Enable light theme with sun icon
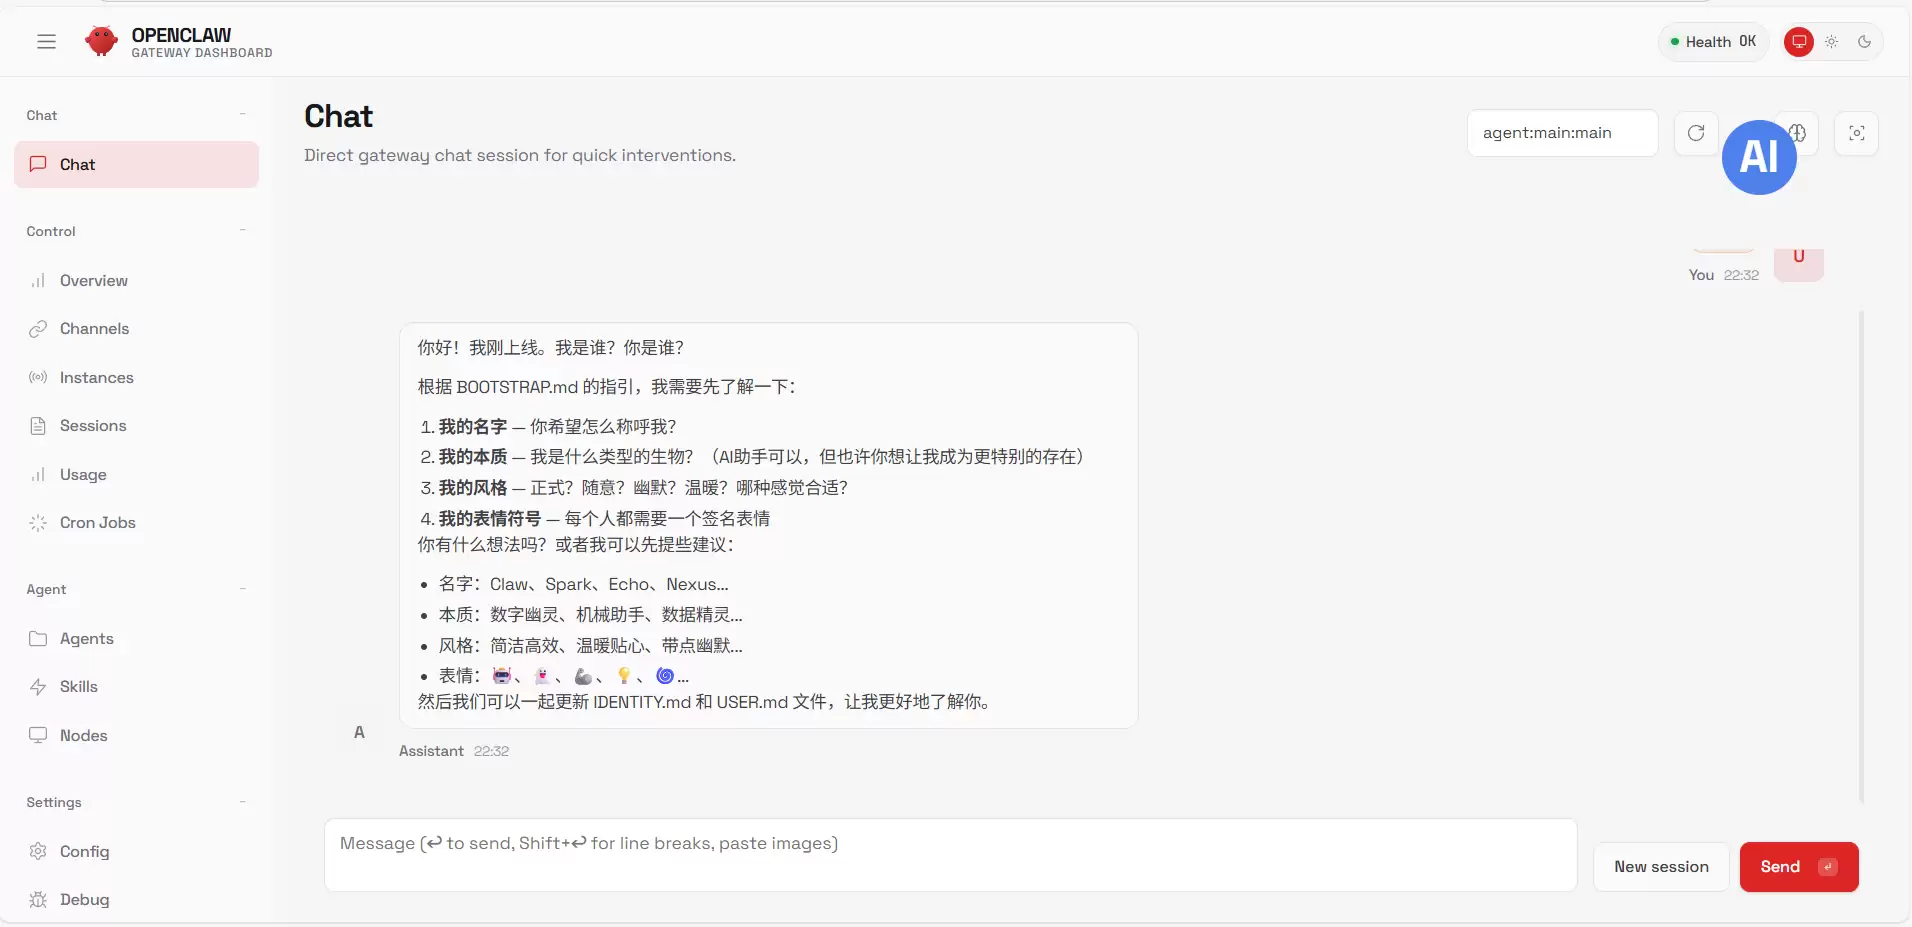The width and height of the screenshot is (1912, 927). pyautogui.click(x=1831, y=42)
